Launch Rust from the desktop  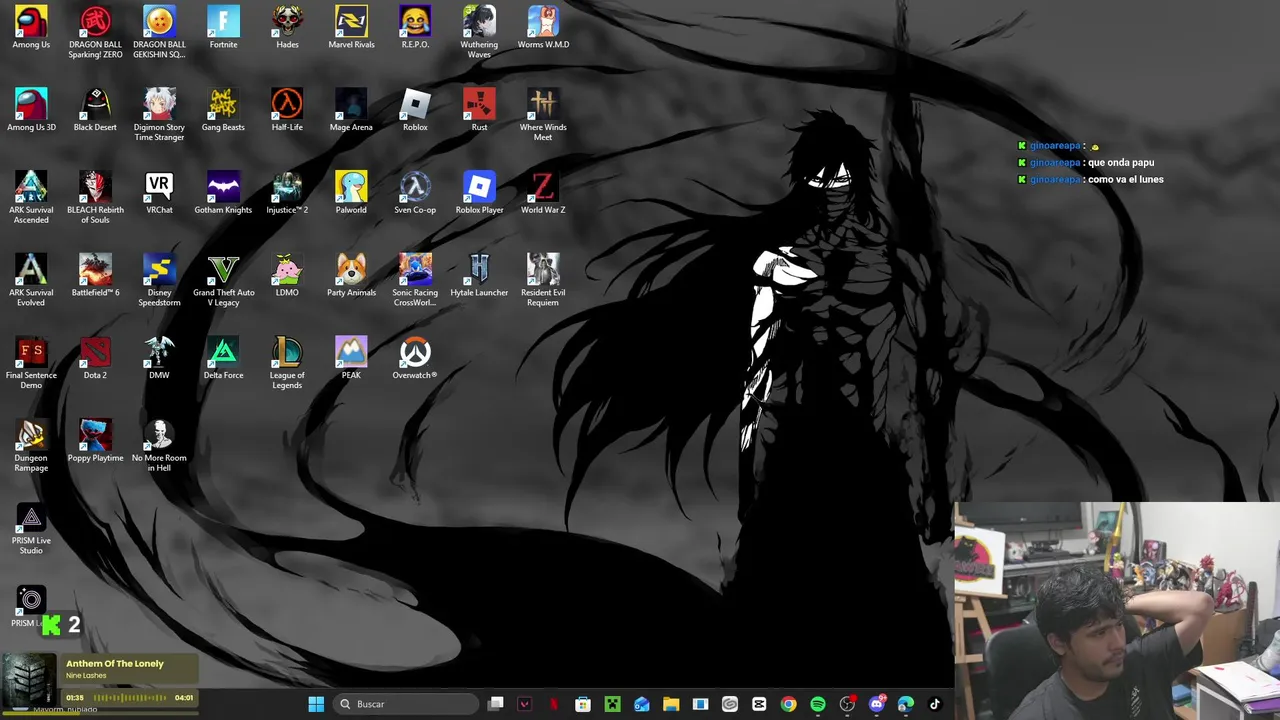(479, 110)
